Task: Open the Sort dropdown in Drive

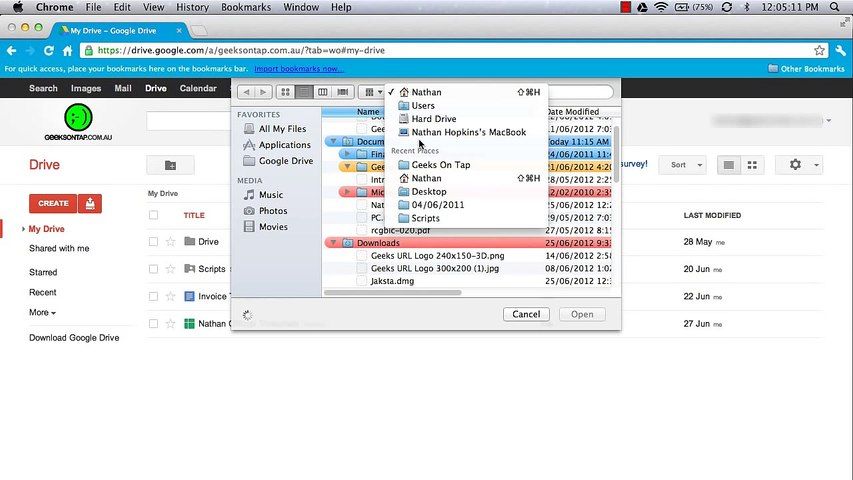Action: point(682,165)
